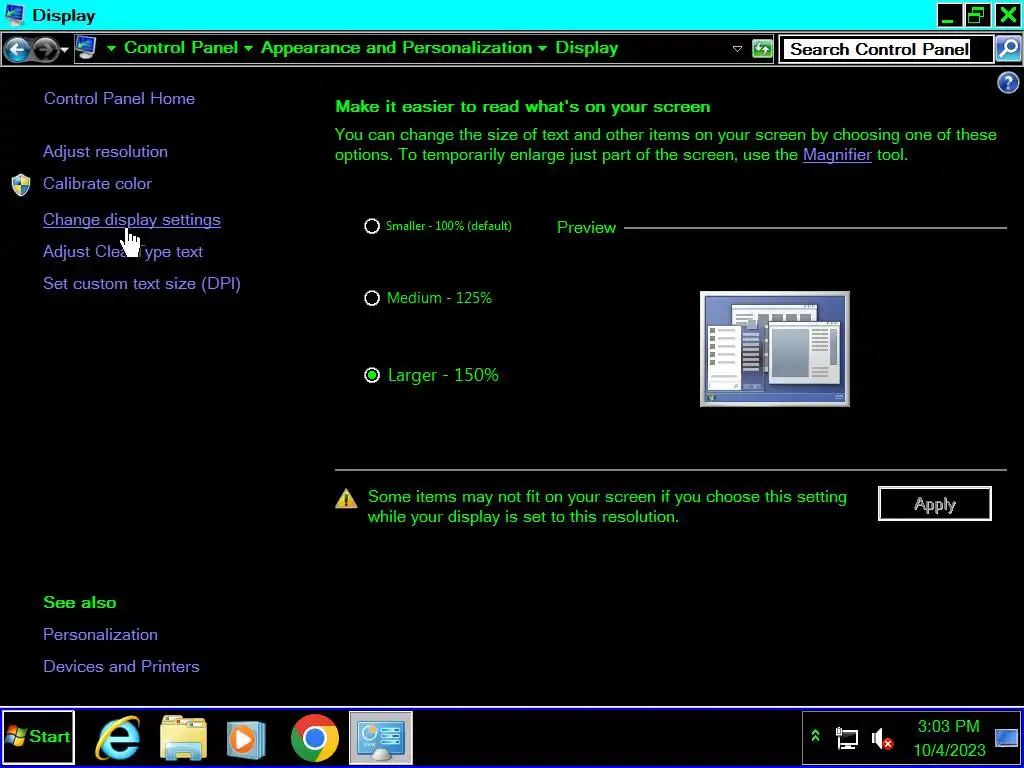Click the Display window title icon
Viewport: 1024px width, 768px height.
(x=14, y=15)
